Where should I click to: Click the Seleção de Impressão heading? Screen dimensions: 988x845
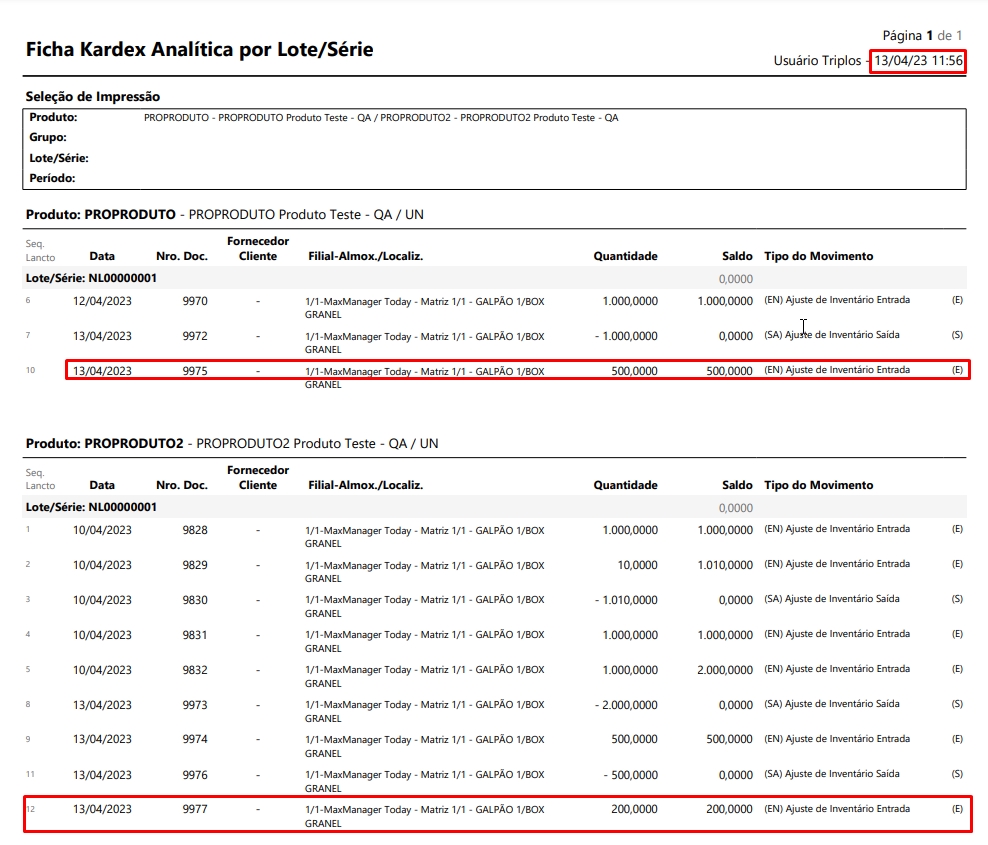click(x=93, y=96)
